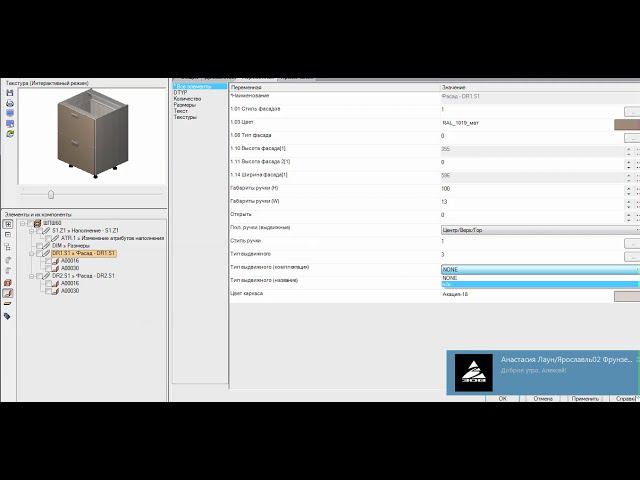The image size is (640, 480).
Task: Click the Применить button
Action: [586, 398]
